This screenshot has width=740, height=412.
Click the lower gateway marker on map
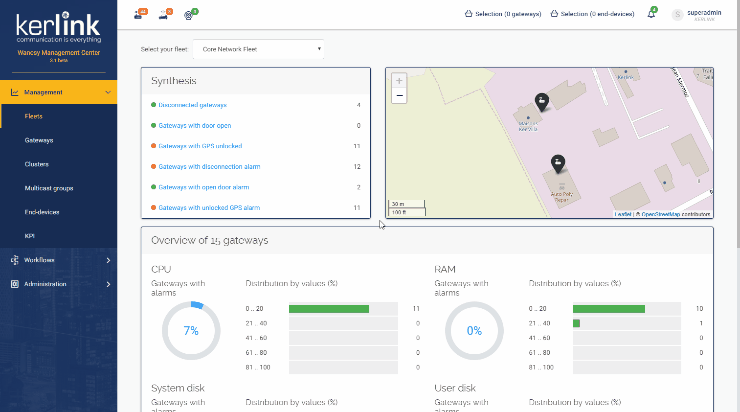click(558, 163)
